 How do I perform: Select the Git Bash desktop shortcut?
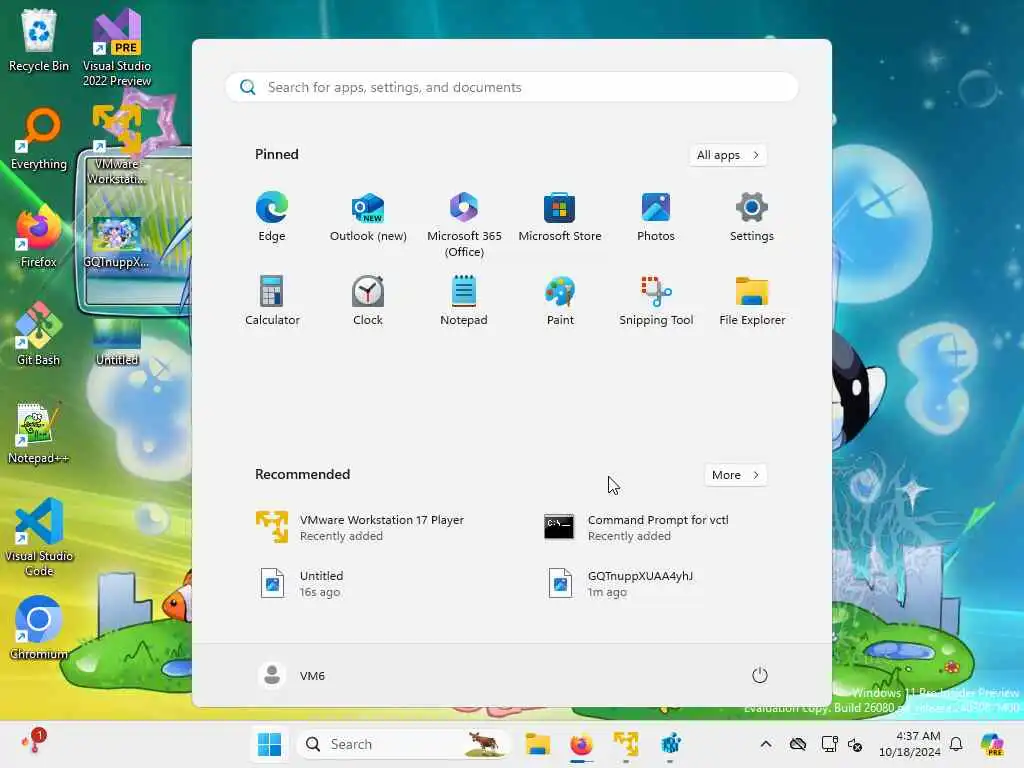39,334
